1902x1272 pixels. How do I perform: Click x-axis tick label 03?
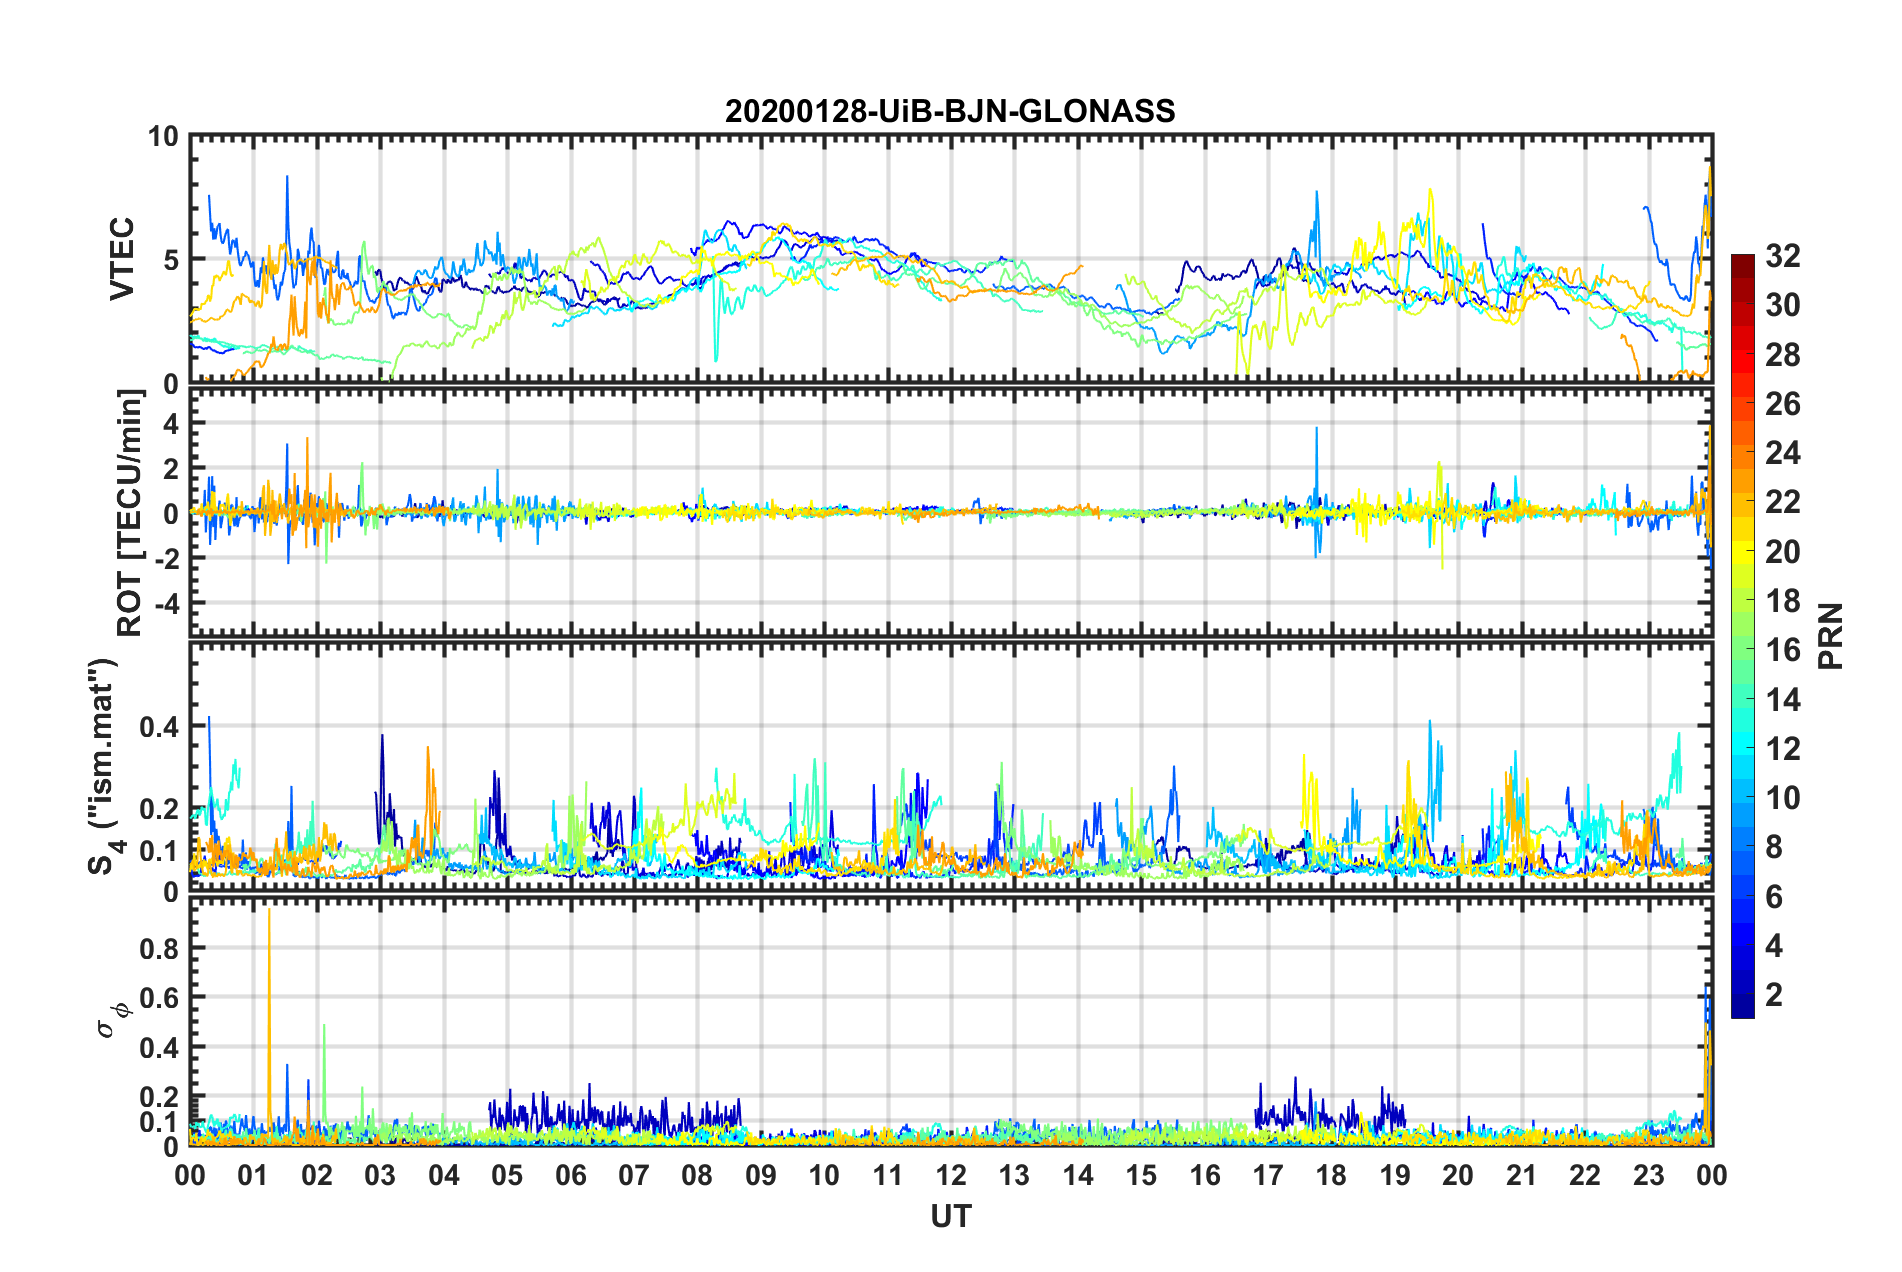(x=380, y=1175)
